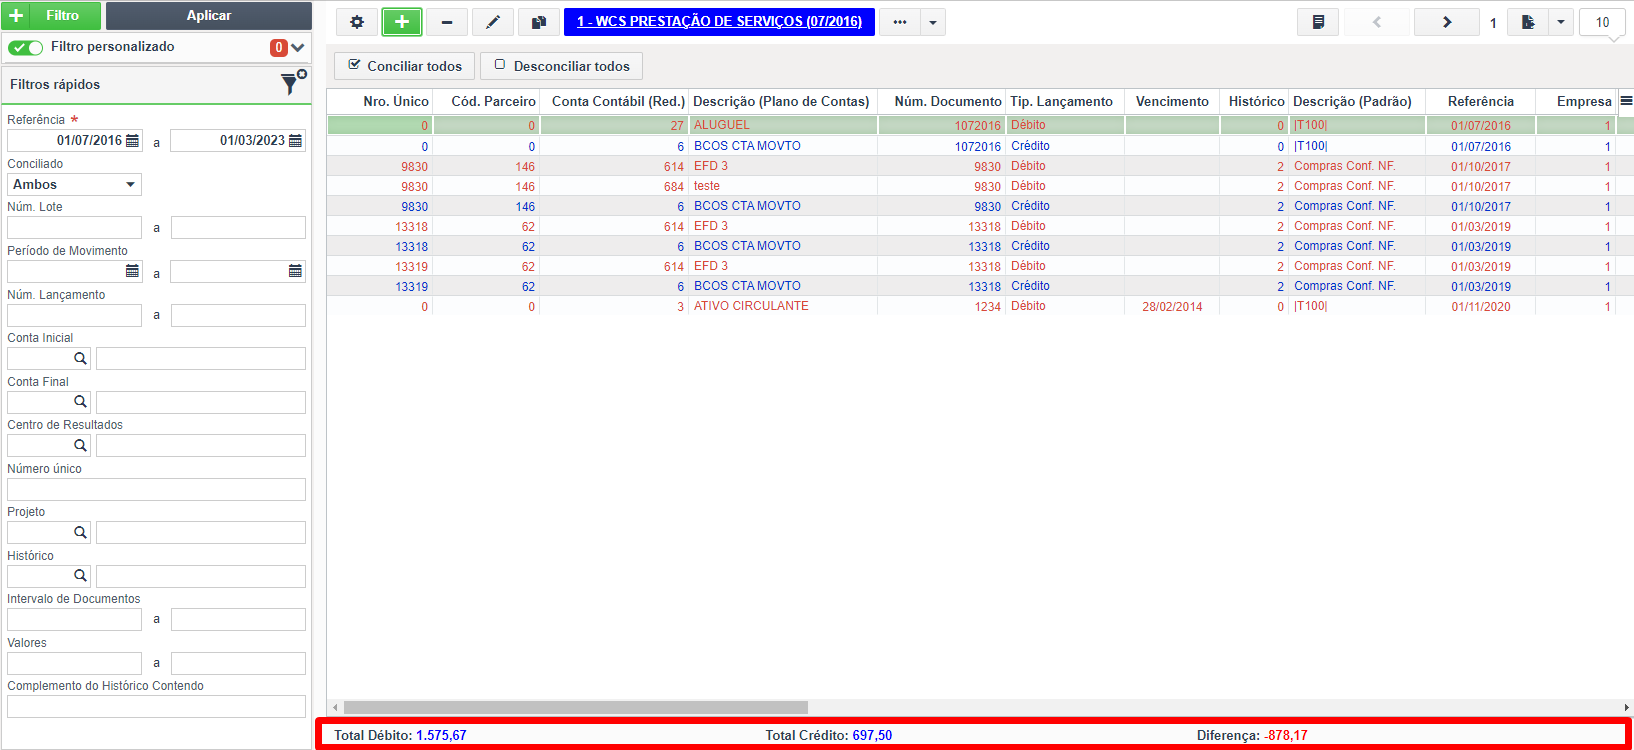Toggle the Filtro personalizado switch
1634x750 pixels.
[x=26, y=47]
